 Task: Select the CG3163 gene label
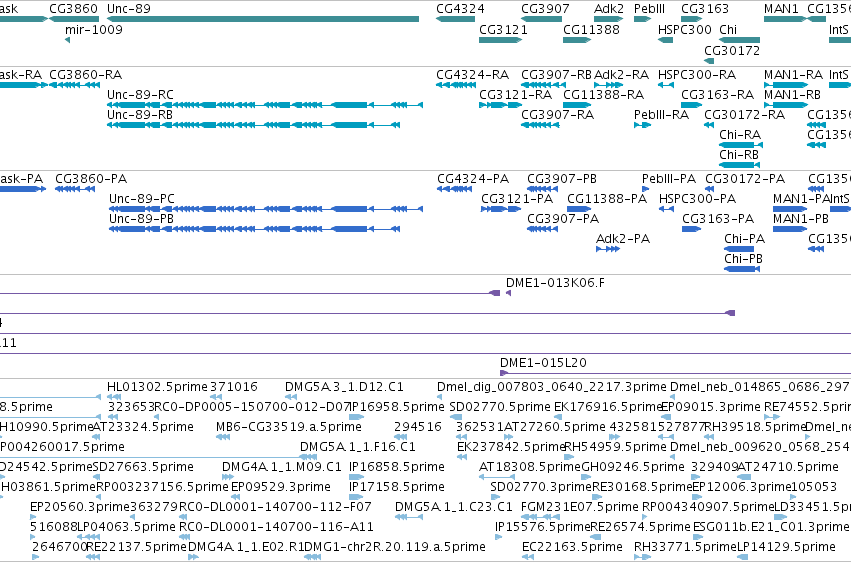[x=705, y=9]
